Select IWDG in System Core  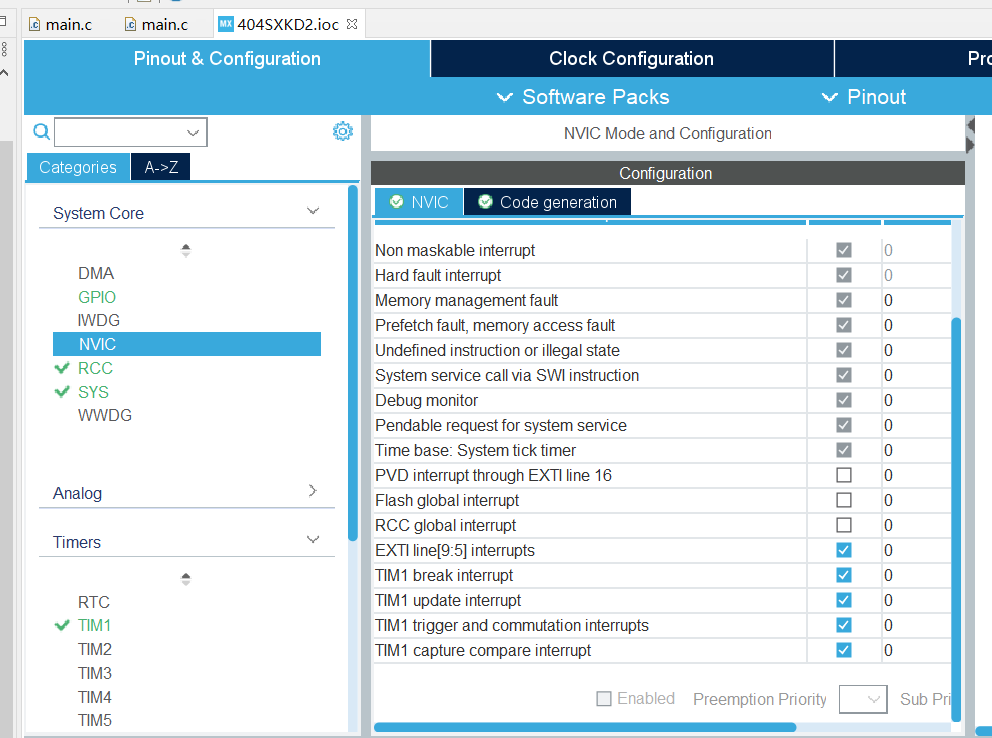98,321
